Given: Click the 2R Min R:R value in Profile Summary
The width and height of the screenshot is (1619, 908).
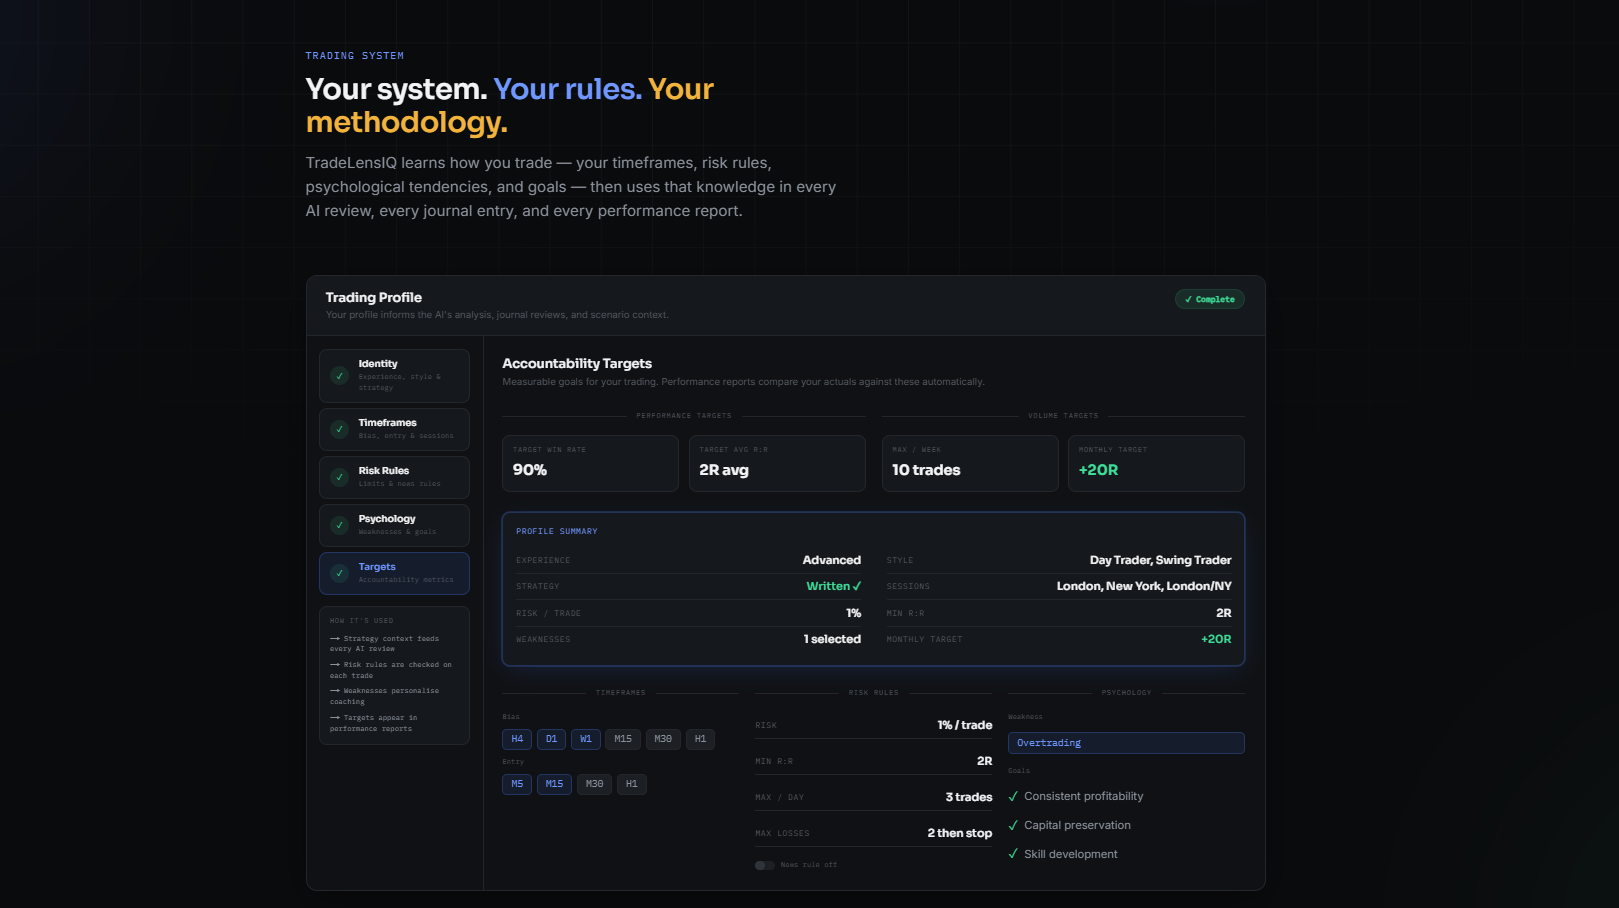Looking at the screenshot, I should click(x=1224, y=613).
